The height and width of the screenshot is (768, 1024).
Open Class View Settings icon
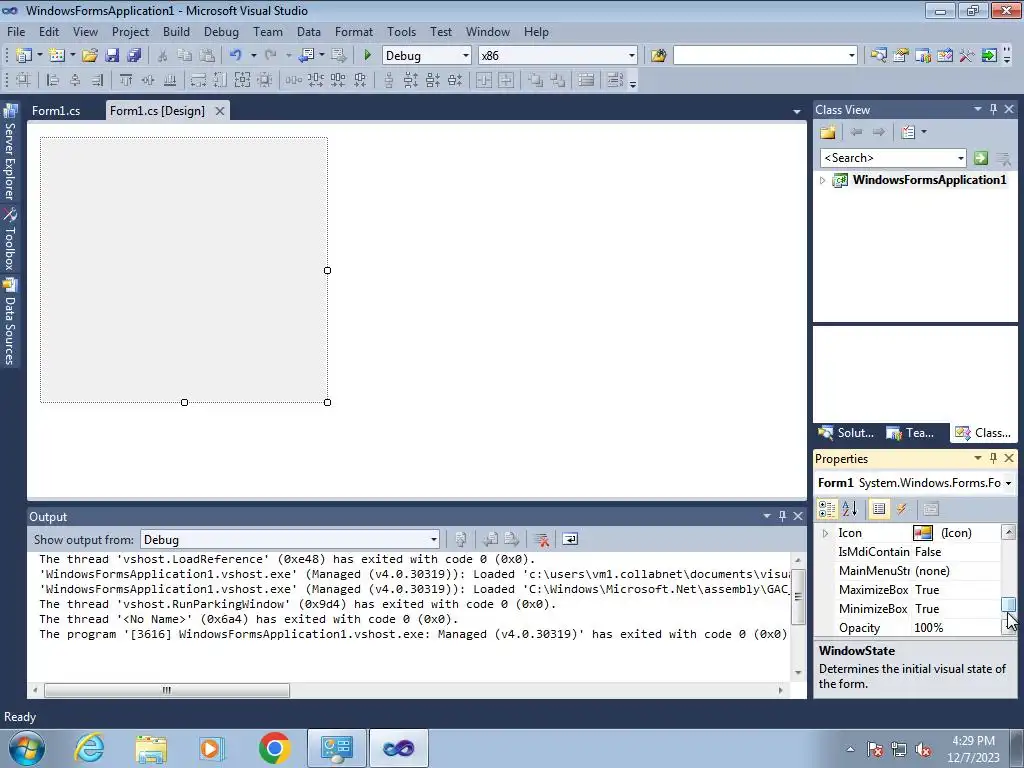[908, 132]
